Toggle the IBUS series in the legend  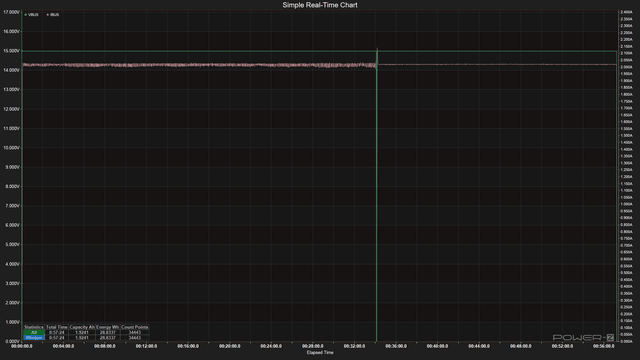[x=53, y=15]
